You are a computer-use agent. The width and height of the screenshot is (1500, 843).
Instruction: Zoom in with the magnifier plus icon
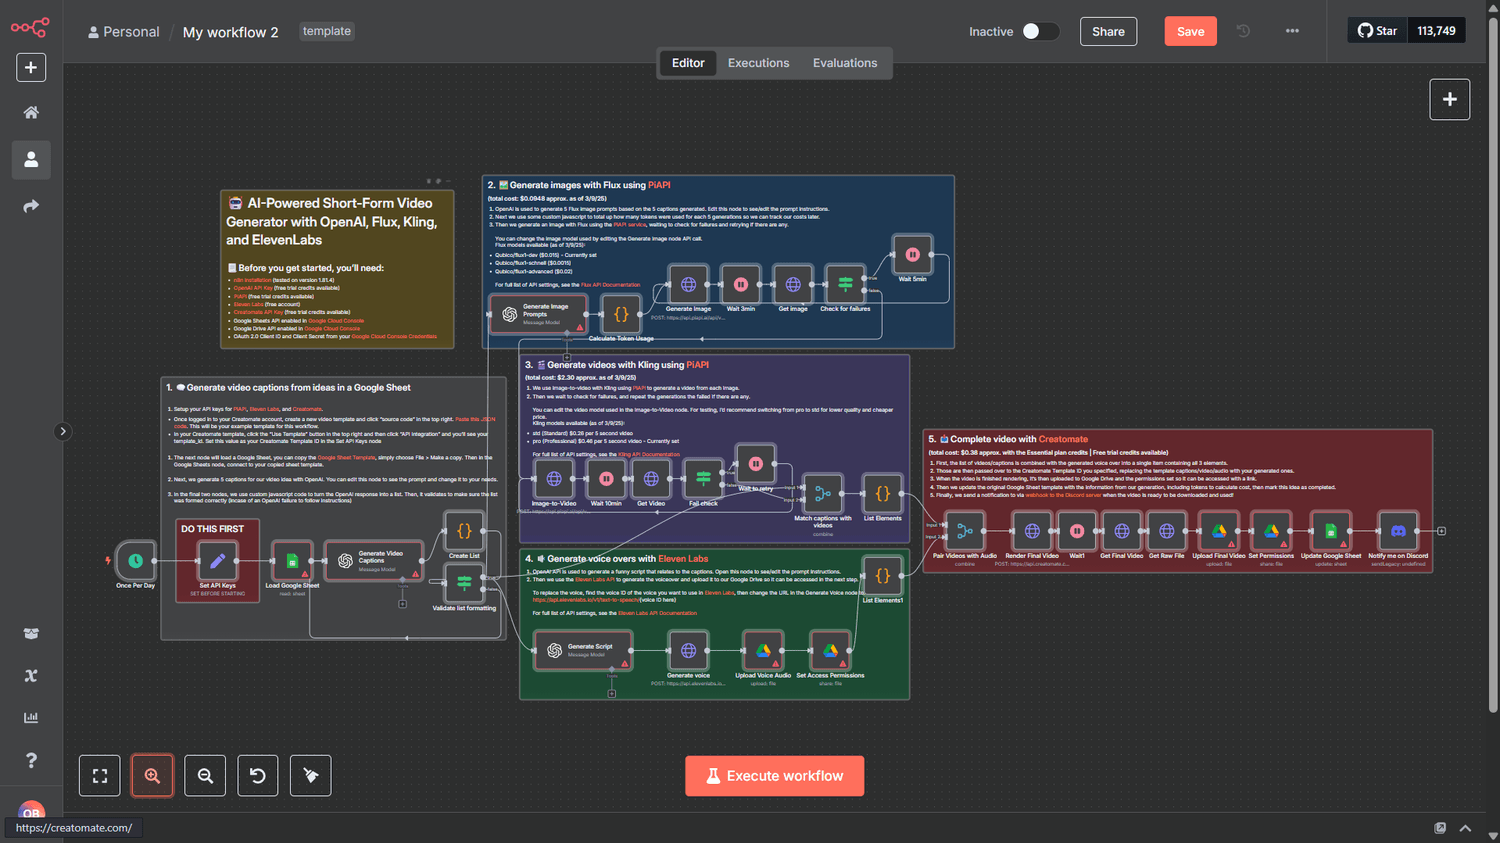click(x=152, y=776)
